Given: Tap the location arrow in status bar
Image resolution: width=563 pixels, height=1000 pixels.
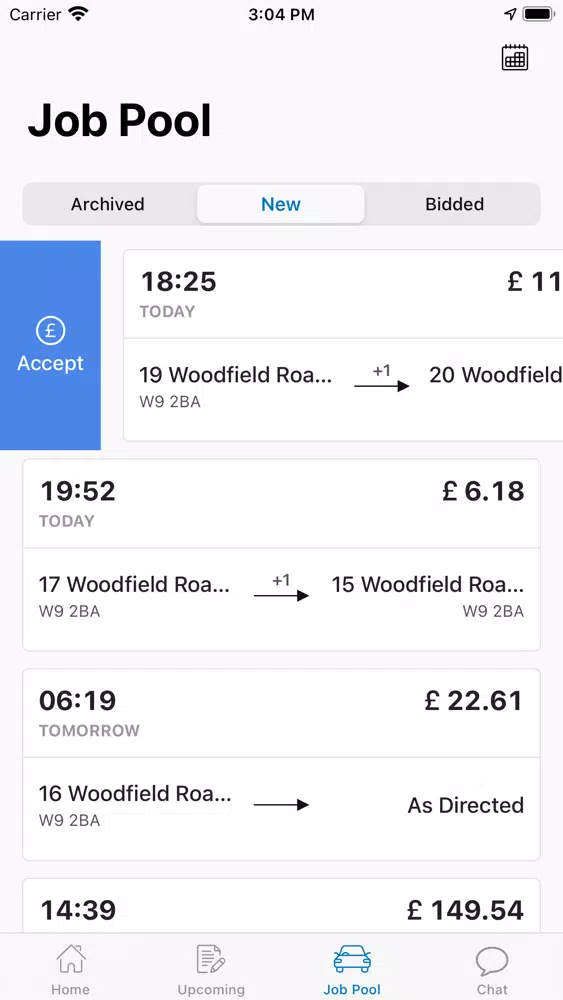Looking at the screenshot, I should [510, 14].
